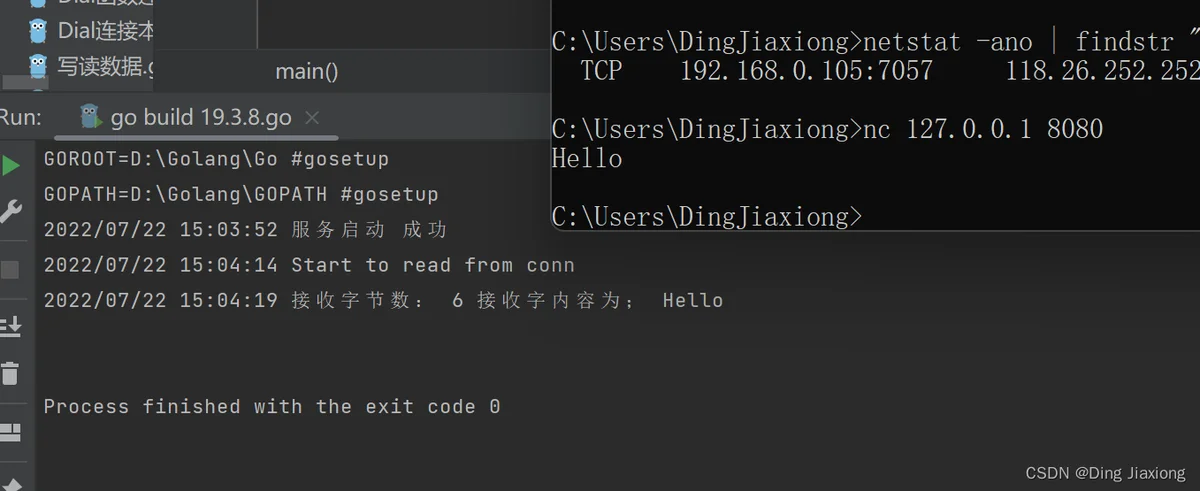The height and width of the screenshot is (491, 1200).
Task: Open run configuration wrench settings
Action: (x=11, y=211)
